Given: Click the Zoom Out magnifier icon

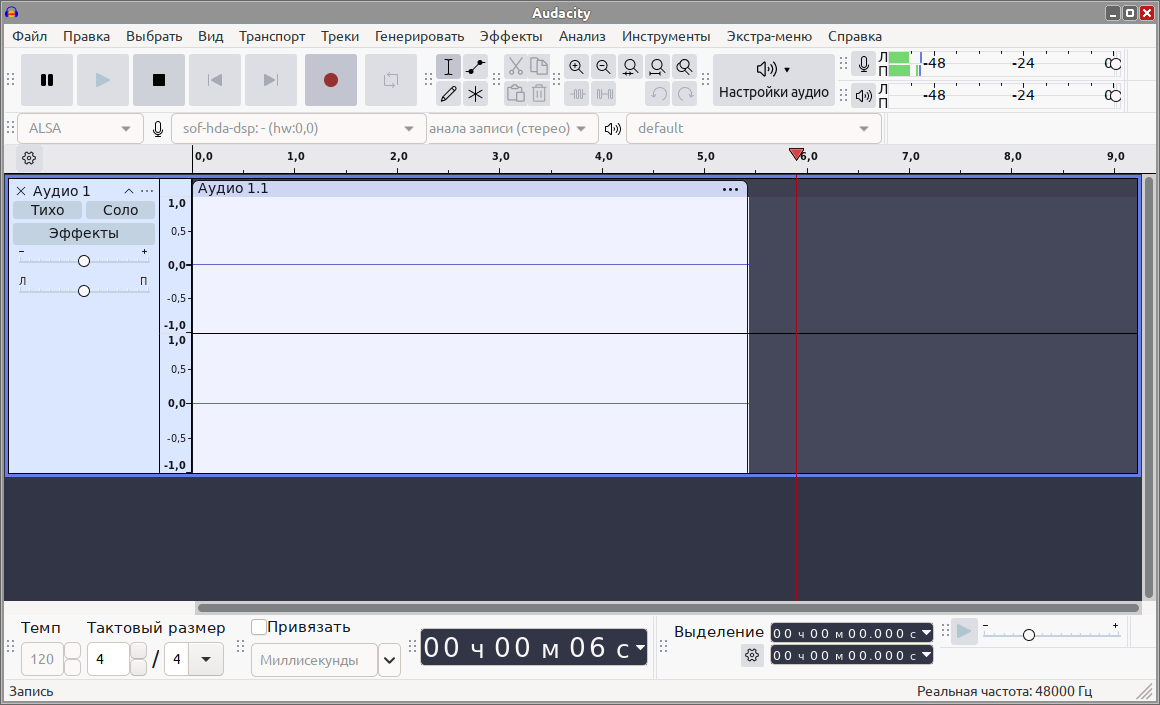Looking at the screenshot, I should 603,67.
